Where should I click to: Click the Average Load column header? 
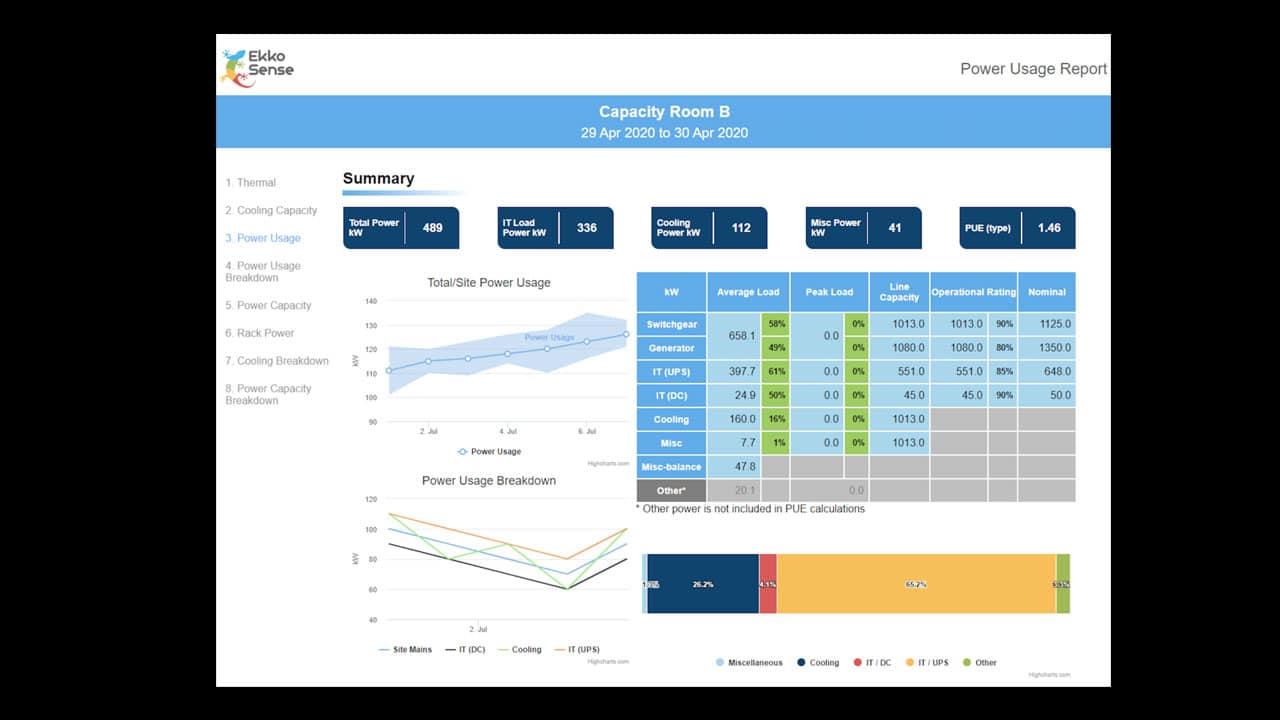748,292
